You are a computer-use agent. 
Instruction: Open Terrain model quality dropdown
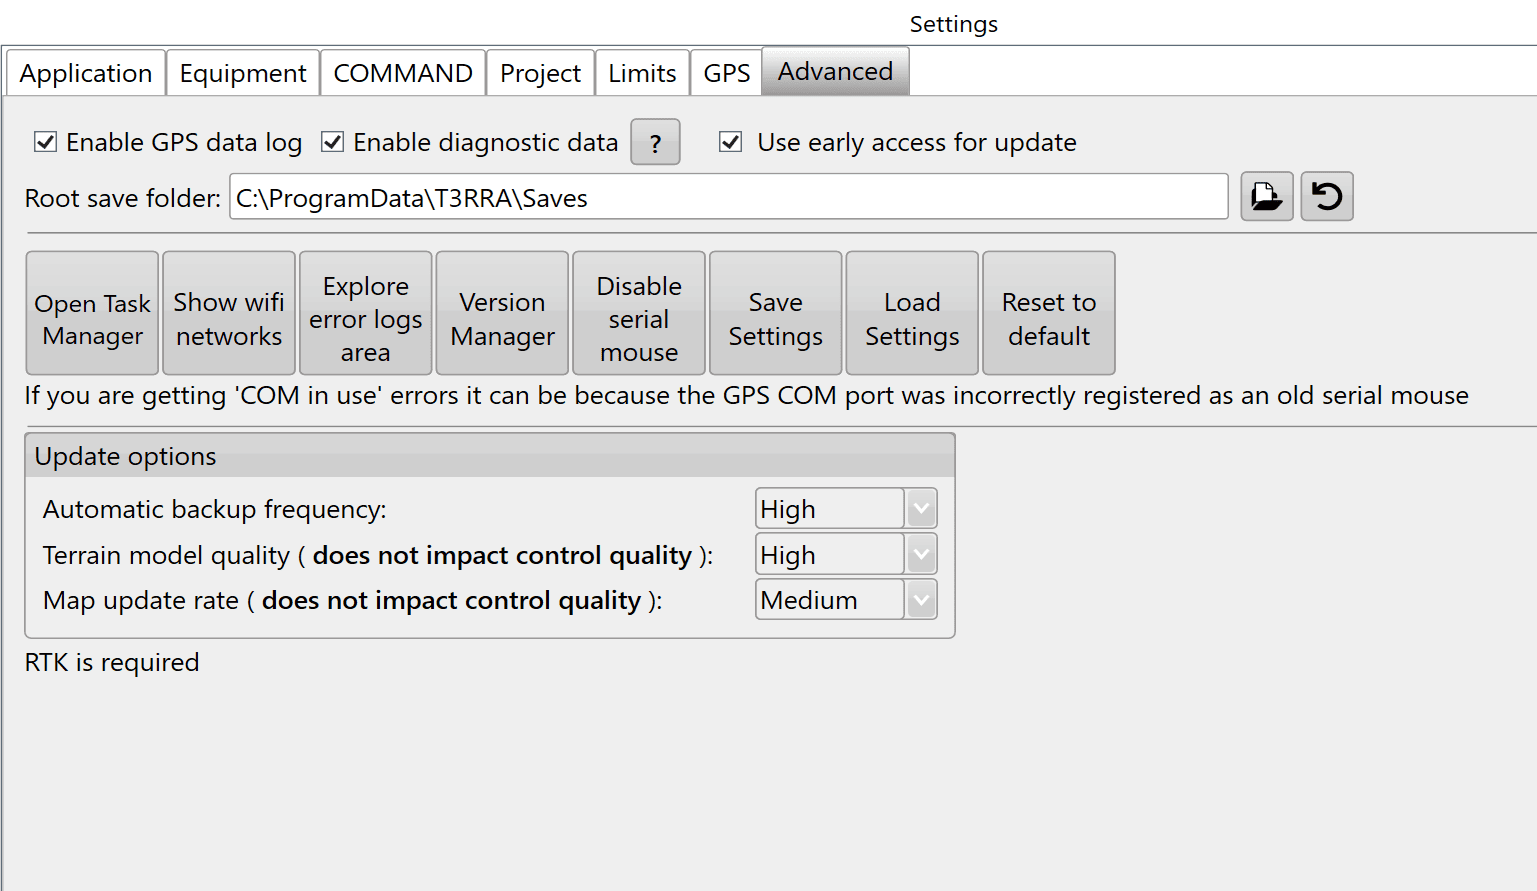(846, 554)
